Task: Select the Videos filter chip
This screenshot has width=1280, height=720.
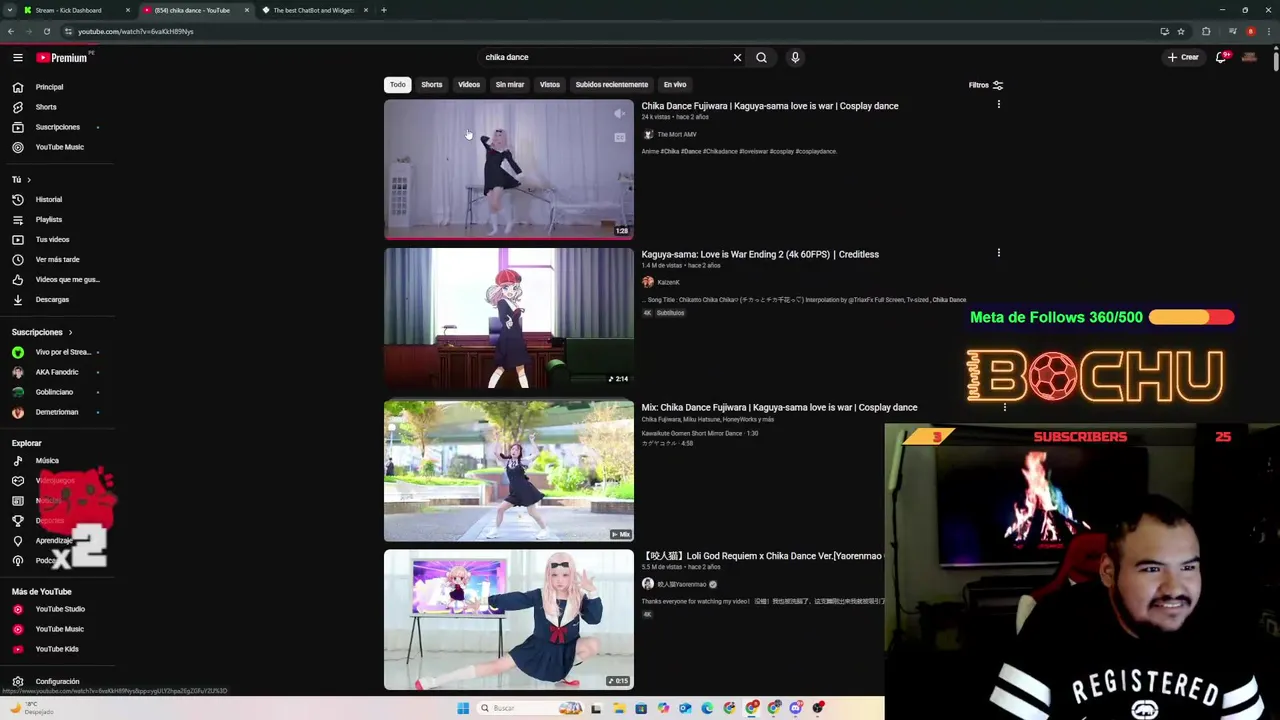Action: coord(469,85)
